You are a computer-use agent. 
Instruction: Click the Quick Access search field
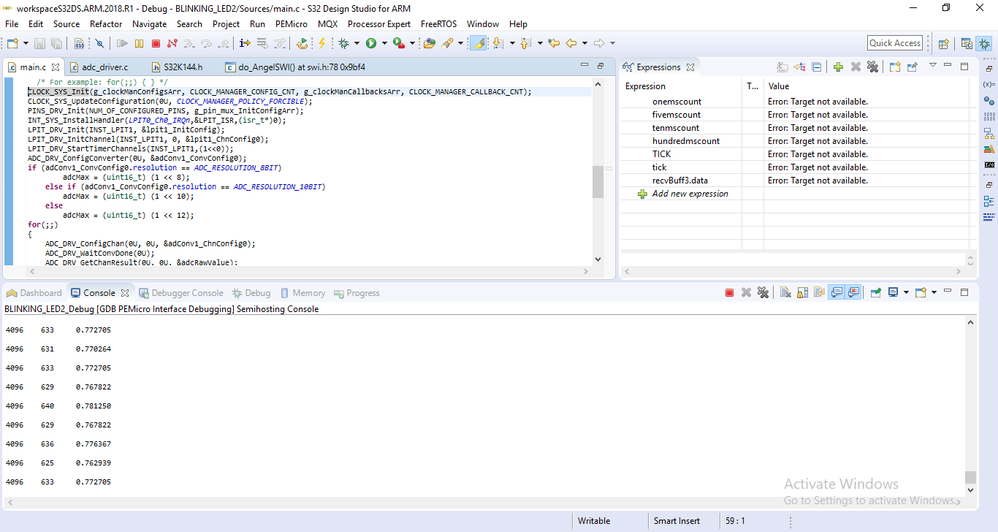pos(894,43)
